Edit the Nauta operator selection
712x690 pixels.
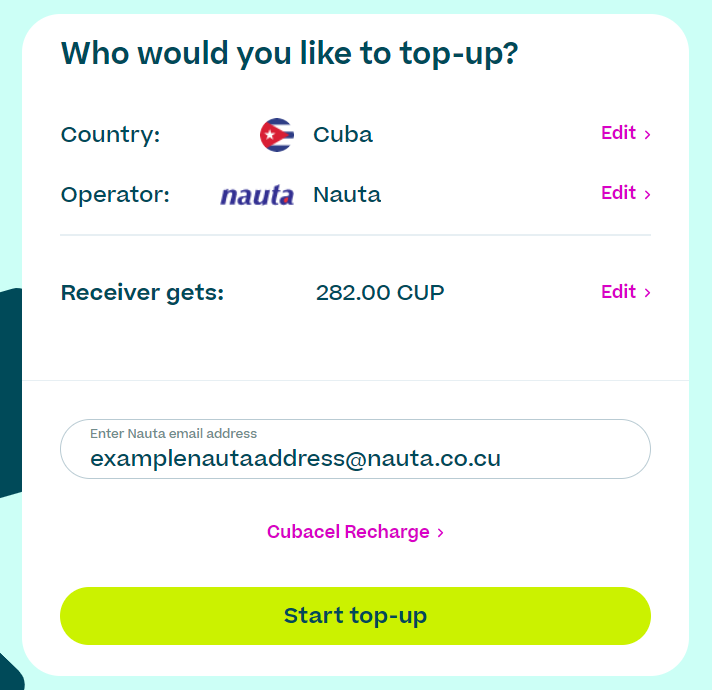626,193
